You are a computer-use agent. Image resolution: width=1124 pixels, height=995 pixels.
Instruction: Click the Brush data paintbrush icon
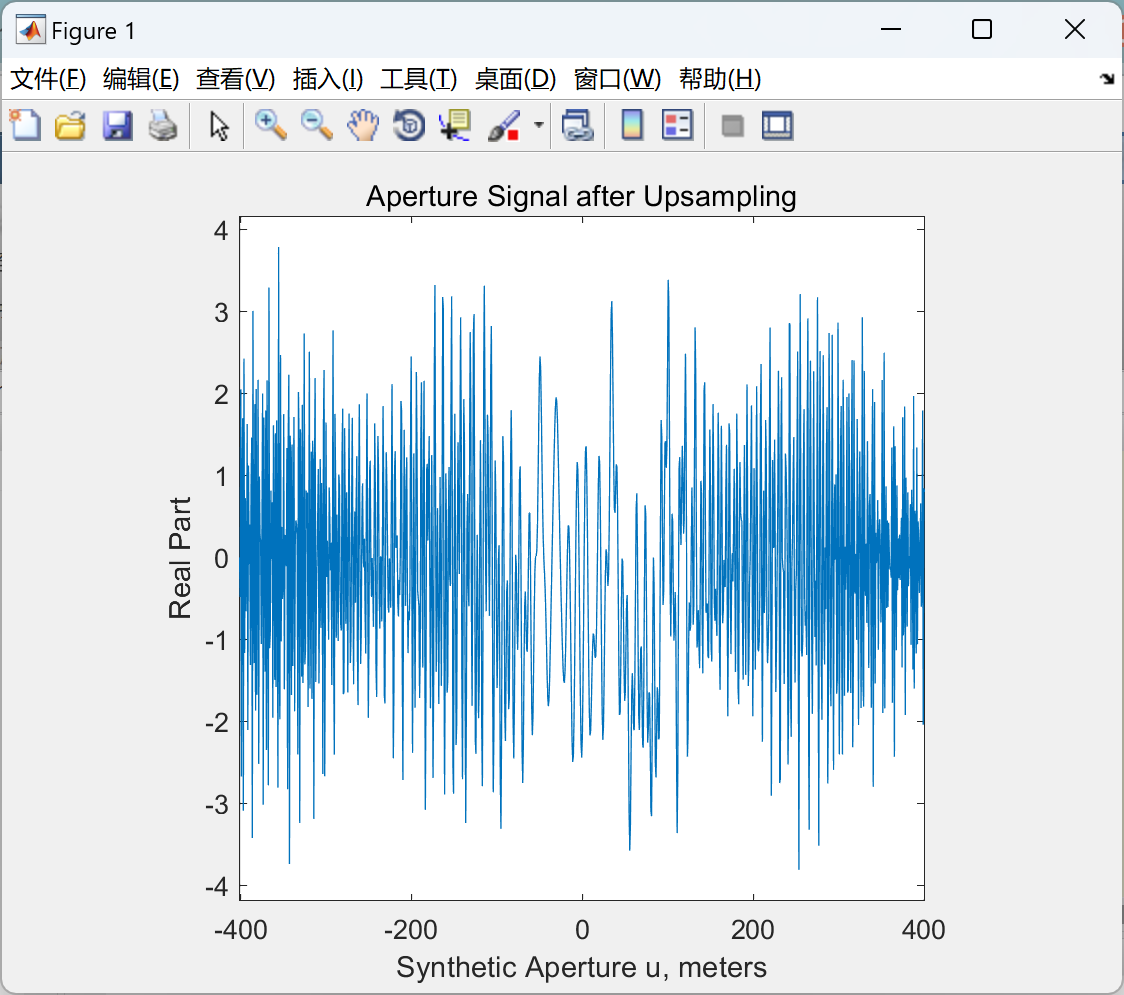point(504,125)
